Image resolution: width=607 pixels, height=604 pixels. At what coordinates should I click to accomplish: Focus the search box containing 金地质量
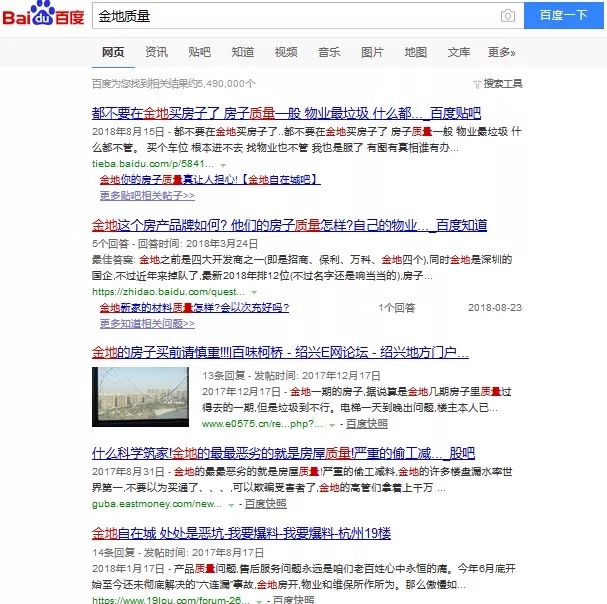(308, 16)
